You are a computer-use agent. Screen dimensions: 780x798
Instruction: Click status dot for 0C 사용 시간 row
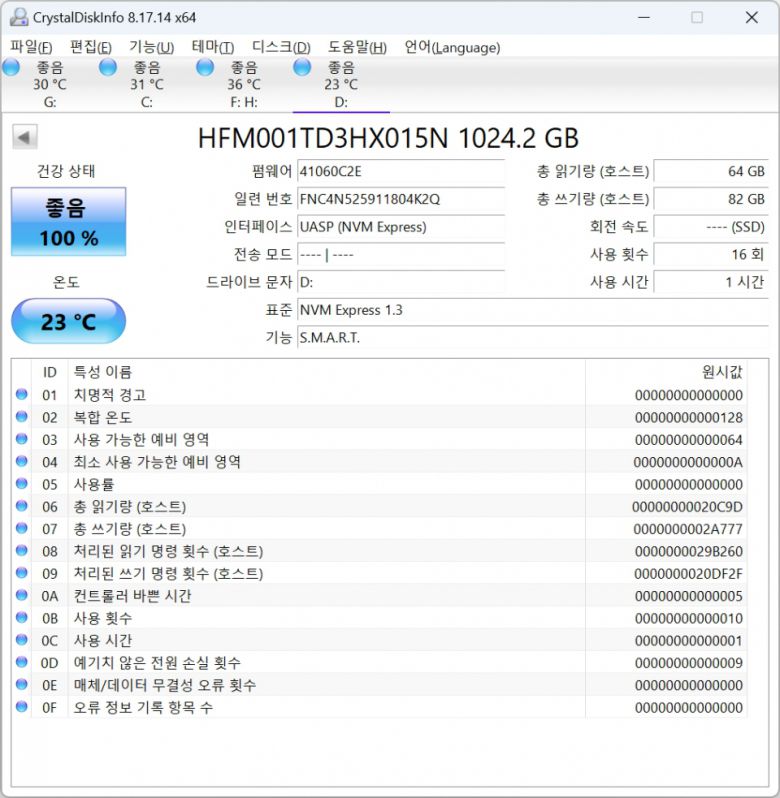click(21, 640)
